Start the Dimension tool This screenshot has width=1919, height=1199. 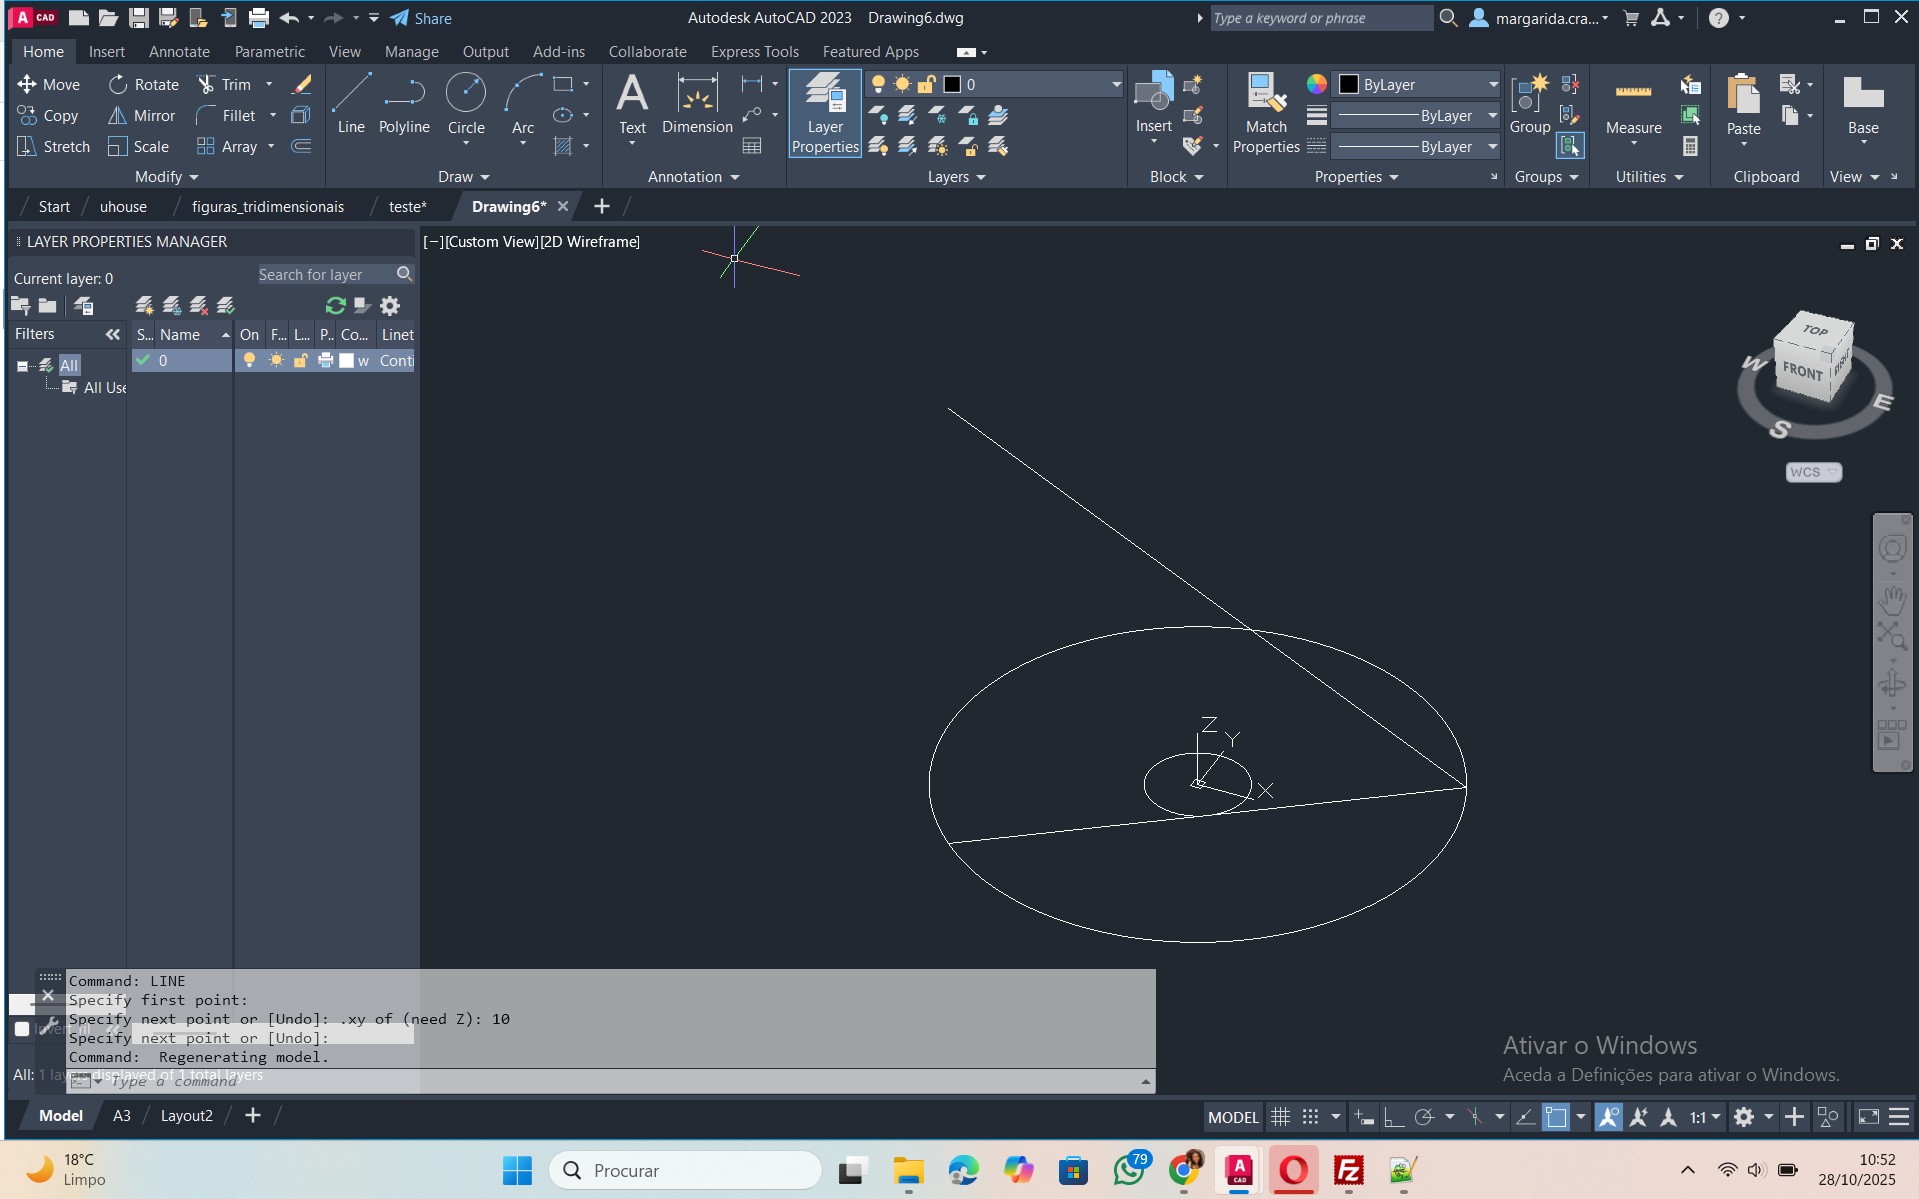coord(697,103)
